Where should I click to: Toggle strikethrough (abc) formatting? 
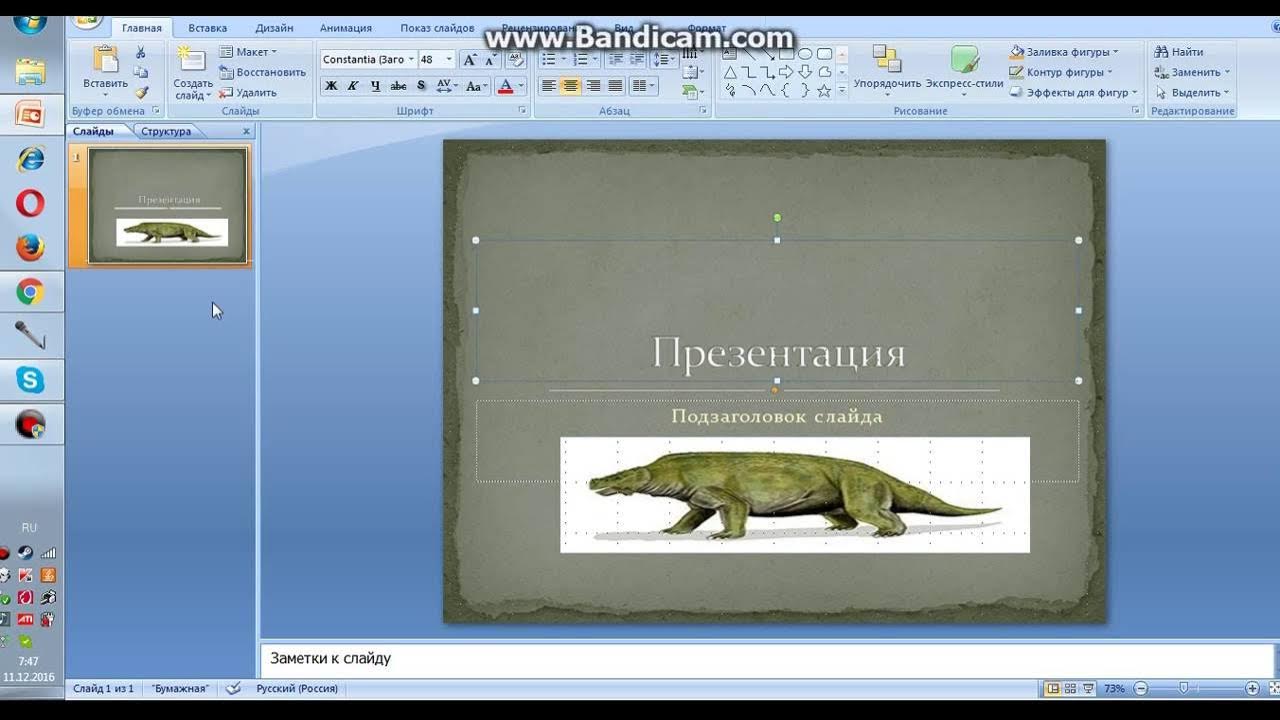click(x=398, y=86)
